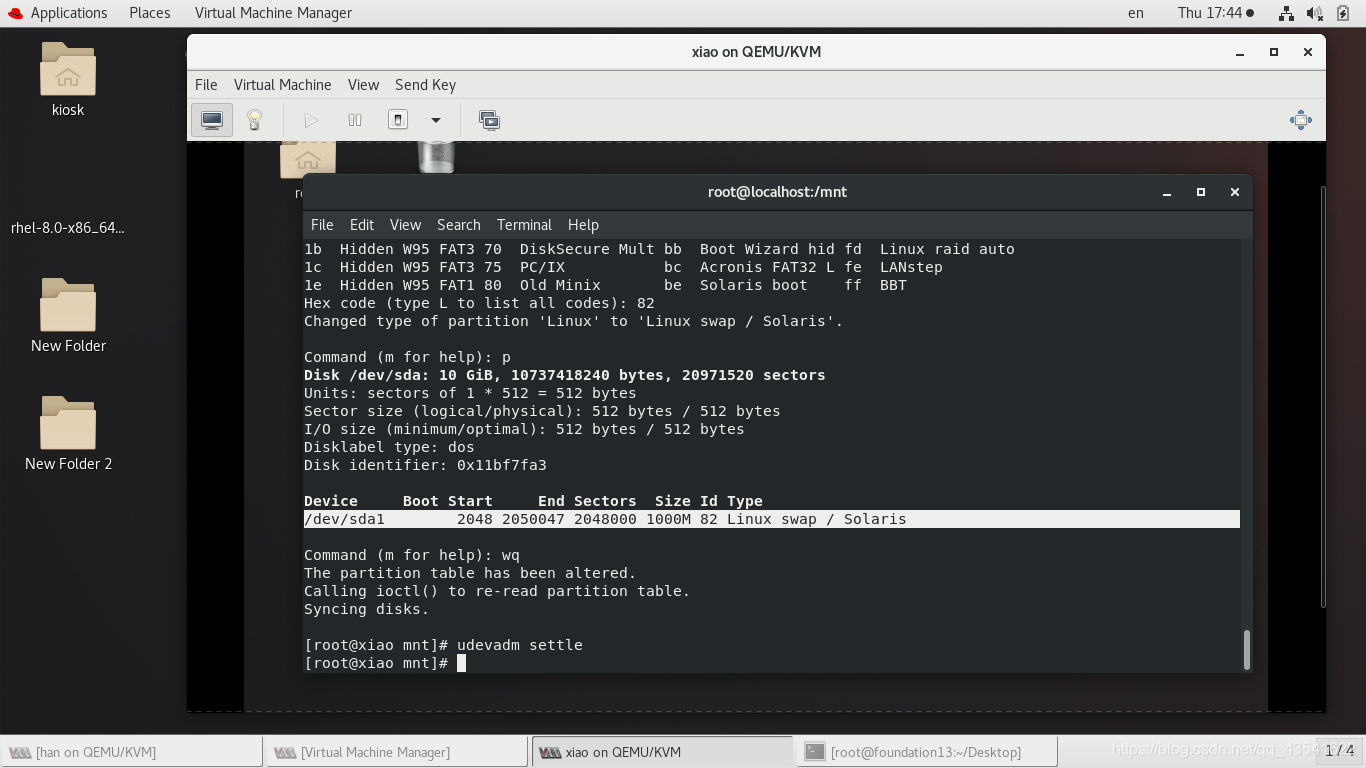
Task: Open virt-manager View menu
Action: (363, 85)
